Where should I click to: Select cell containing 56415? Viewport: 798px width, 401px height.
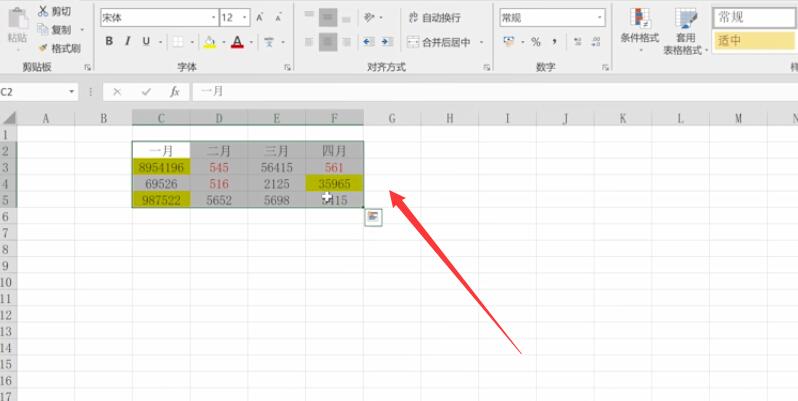tap(276, 167)
